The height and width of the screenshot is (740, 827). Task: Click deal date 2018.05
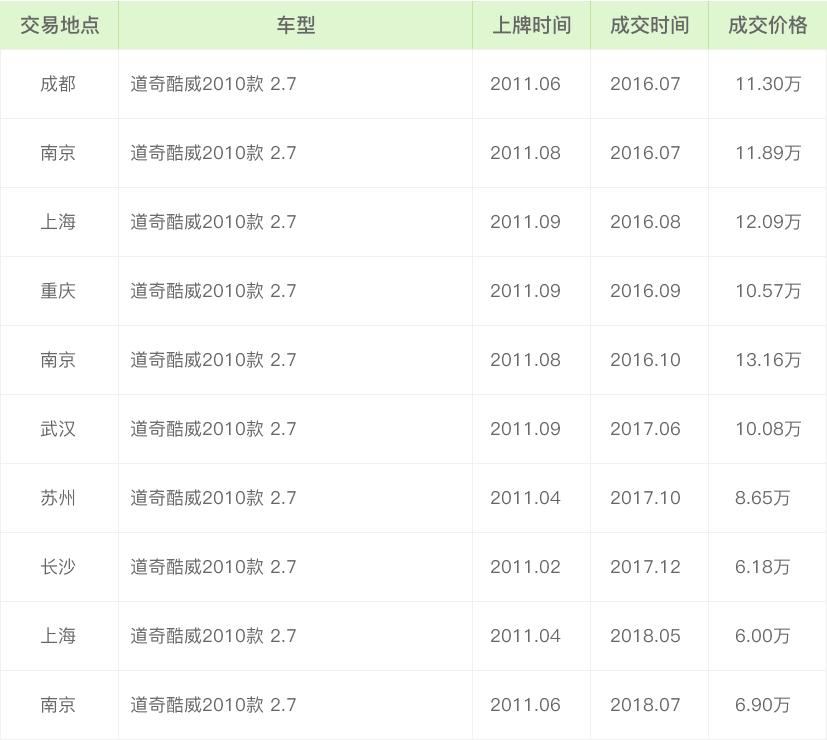pyautogui.click(x=645, y=636)
